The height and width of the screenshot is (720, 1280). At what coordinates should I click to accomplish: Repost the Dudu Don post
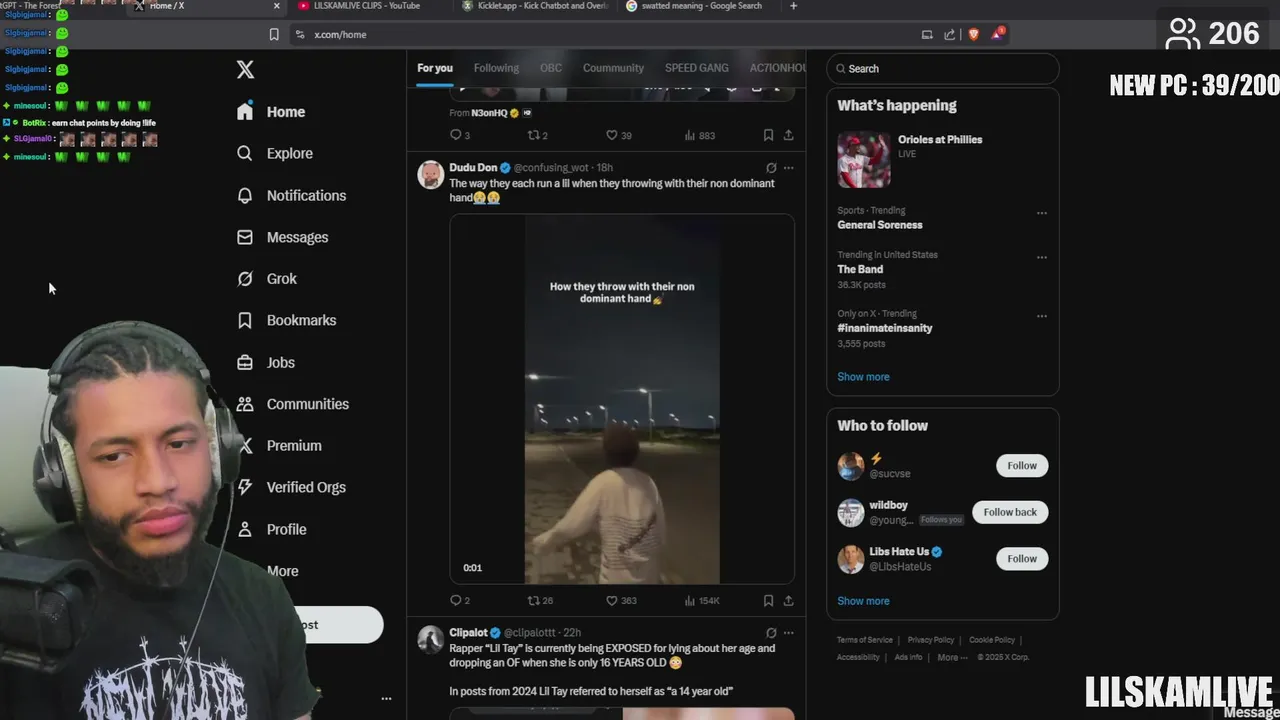point(540,600)
